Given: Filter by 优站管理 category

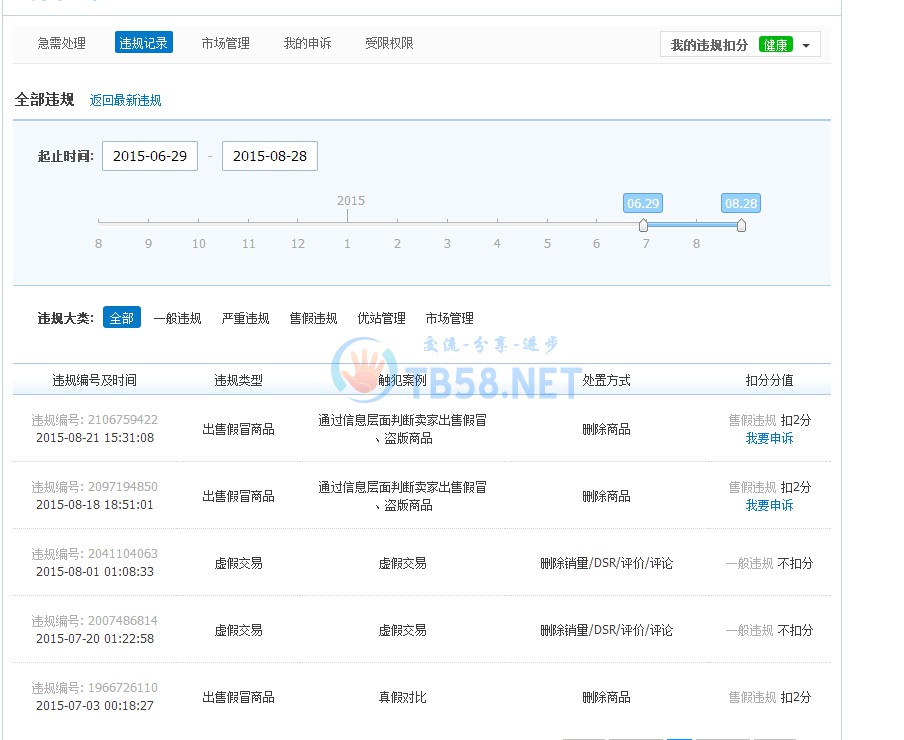Looking at the screenshot, I should click(x=381, y=318).
